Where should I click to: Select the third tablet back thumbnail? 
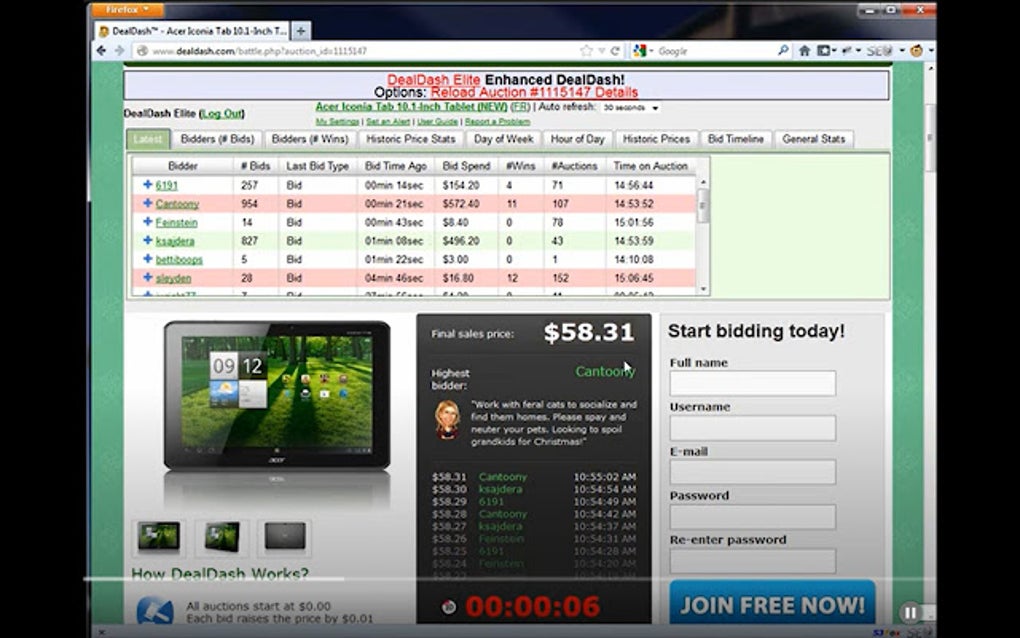coord(285,537)
